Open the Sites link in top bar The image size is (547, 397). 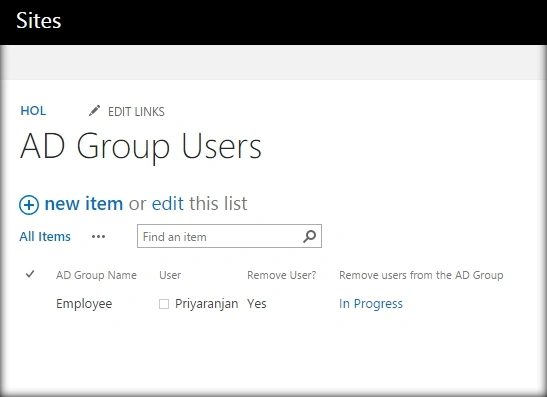click(38, 20)
